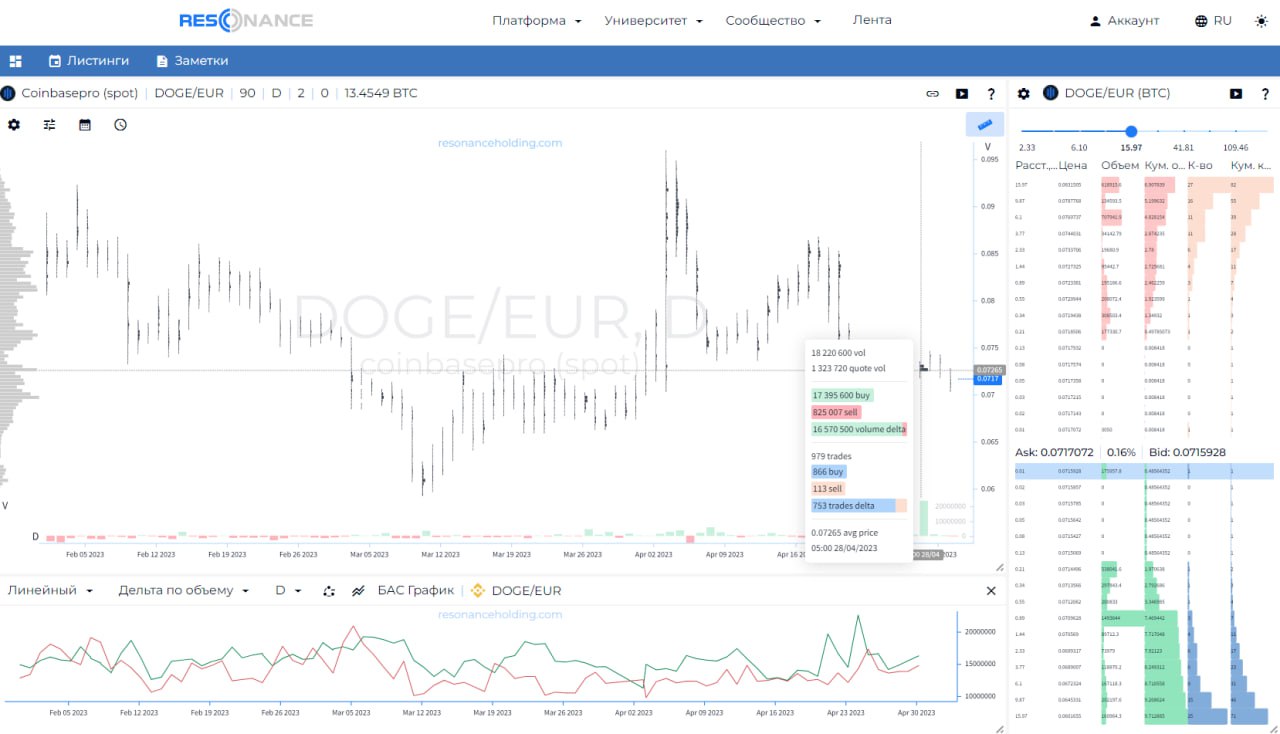Screen dimensions: 1280x734
Task: Click Coinbasepro exchange icon in chart header
Action: [8, 93]
